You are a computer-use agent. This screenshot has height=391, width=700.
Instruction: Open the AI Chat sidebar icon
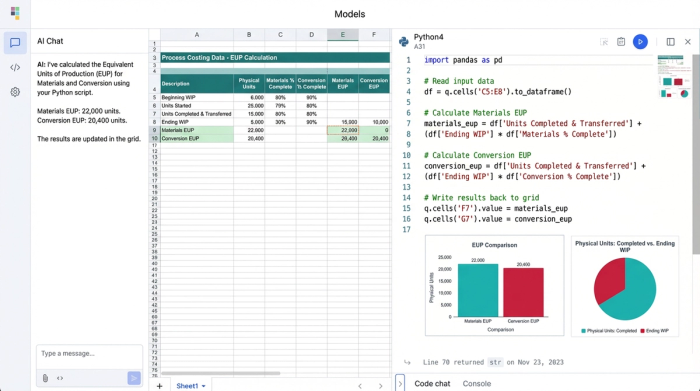[x=15, y=43]
